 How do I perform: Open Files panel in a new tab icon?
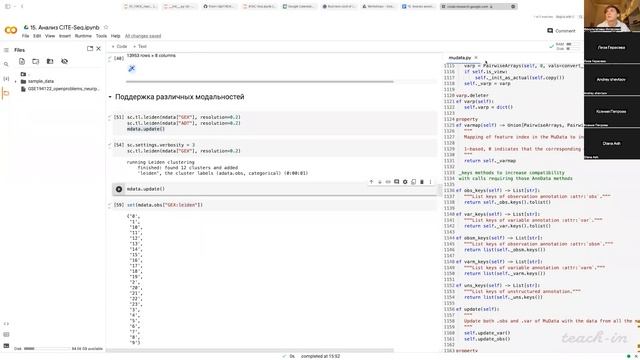90,49
